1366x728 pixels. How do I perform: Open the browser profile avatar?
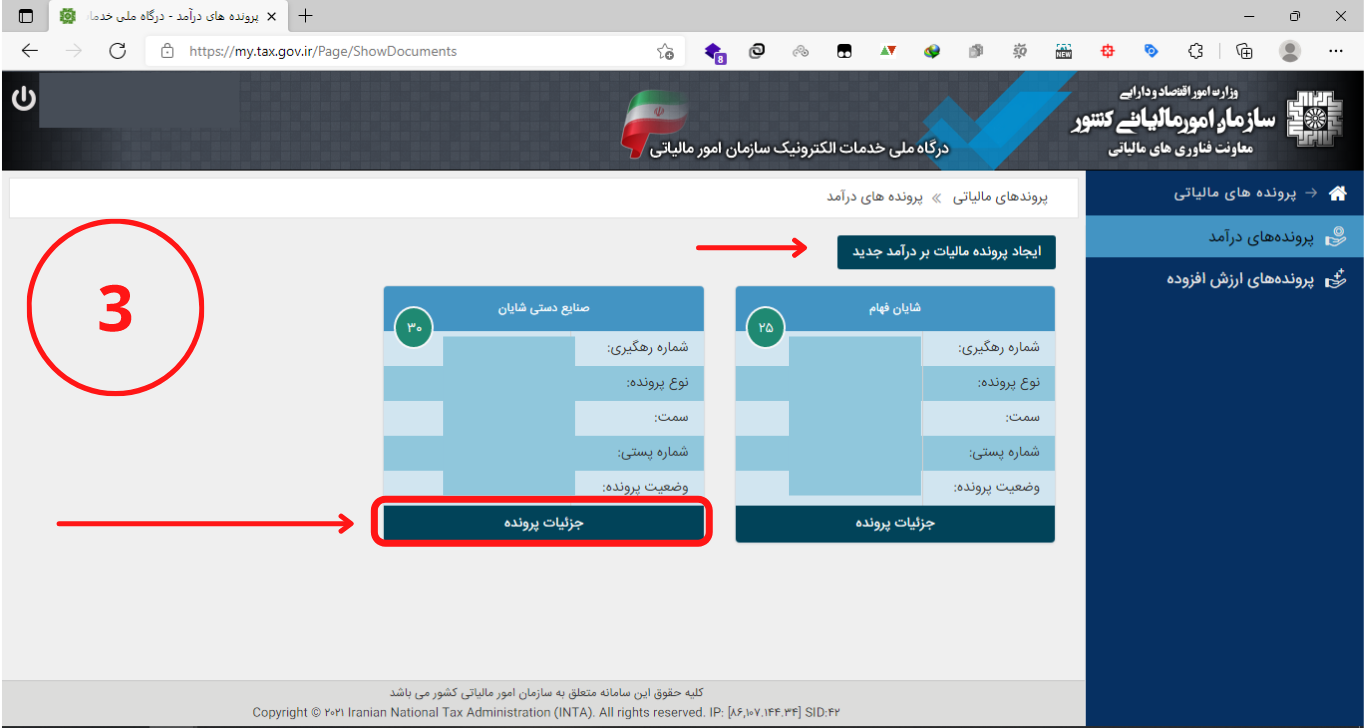pos(1290,51)
